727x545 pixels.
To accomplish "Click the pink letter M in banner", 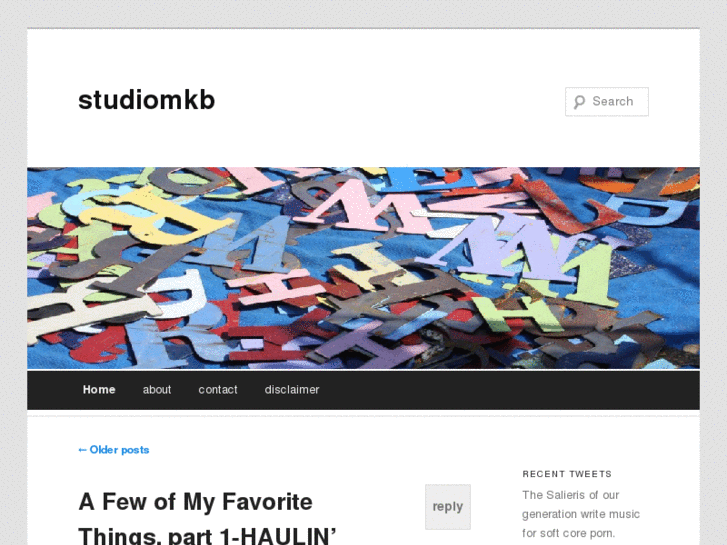I will [x=366, y=208].
